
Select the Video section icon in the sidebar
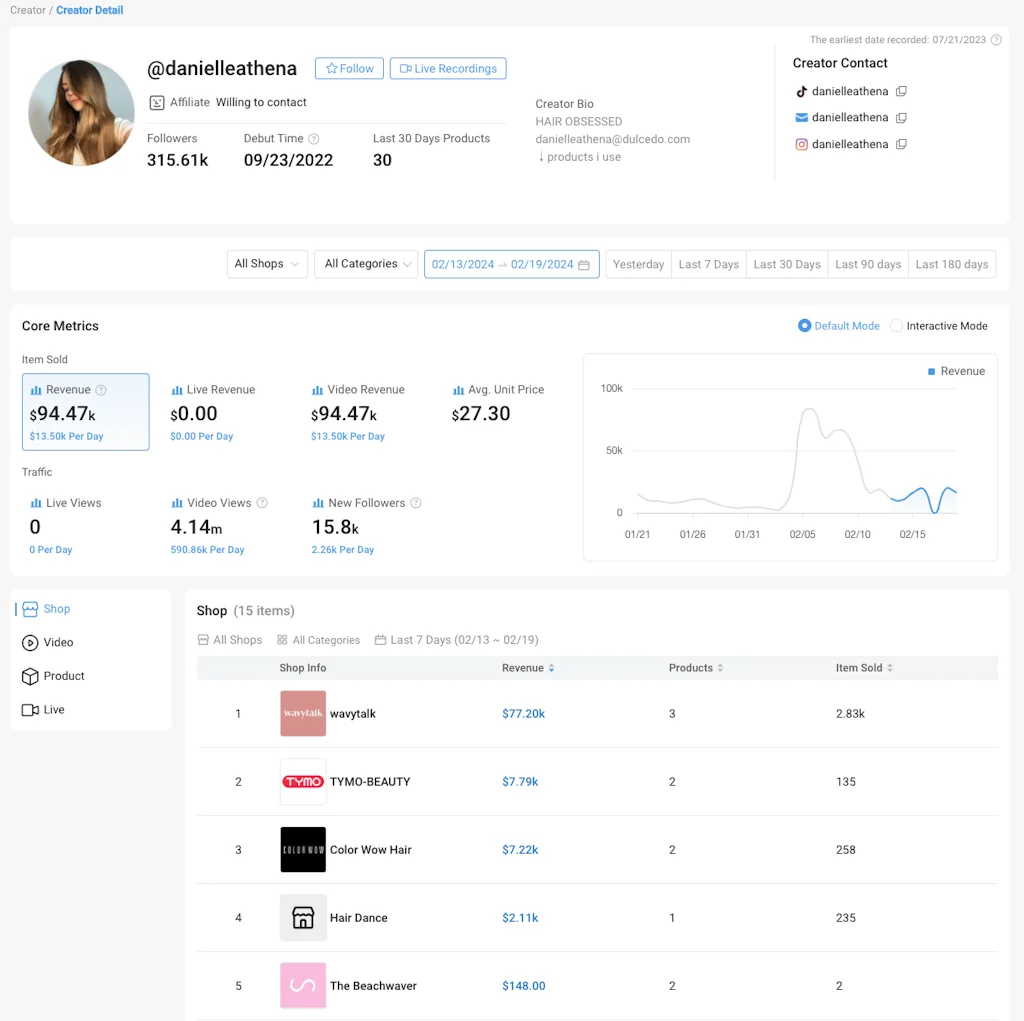[x=30, y=642]
